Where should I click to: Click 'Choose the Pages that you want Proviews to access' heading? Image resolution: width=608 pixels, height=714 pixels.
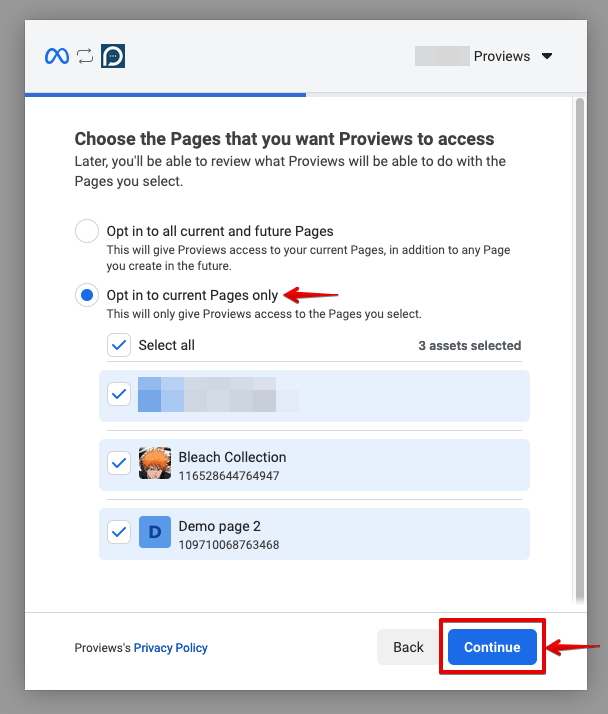point(284,139)
